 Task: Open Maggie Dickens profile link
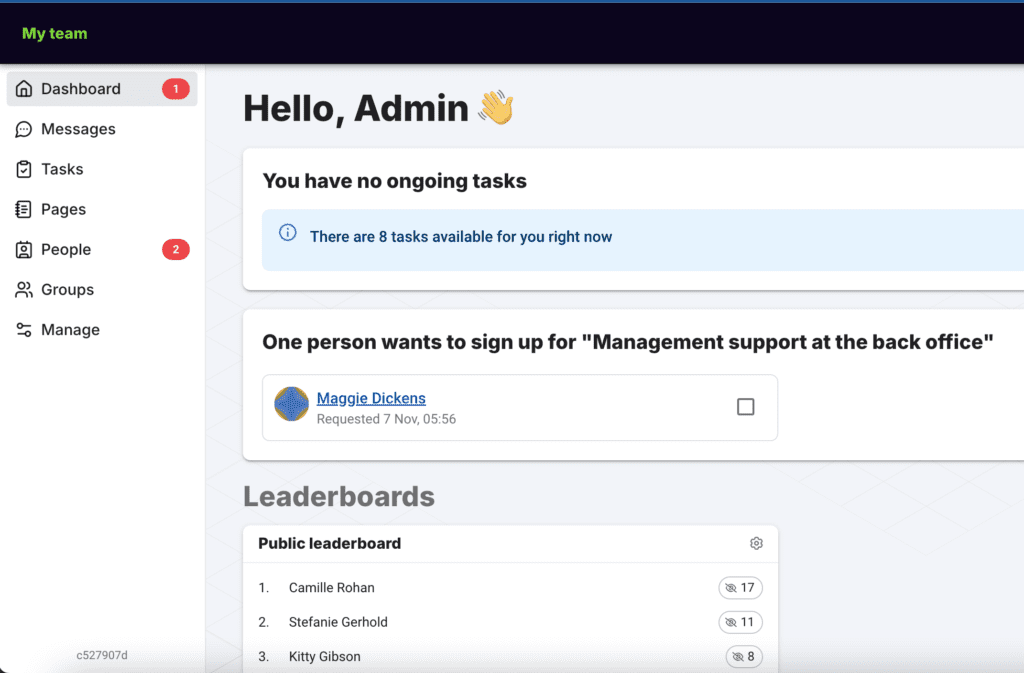[x=371, y=398]
